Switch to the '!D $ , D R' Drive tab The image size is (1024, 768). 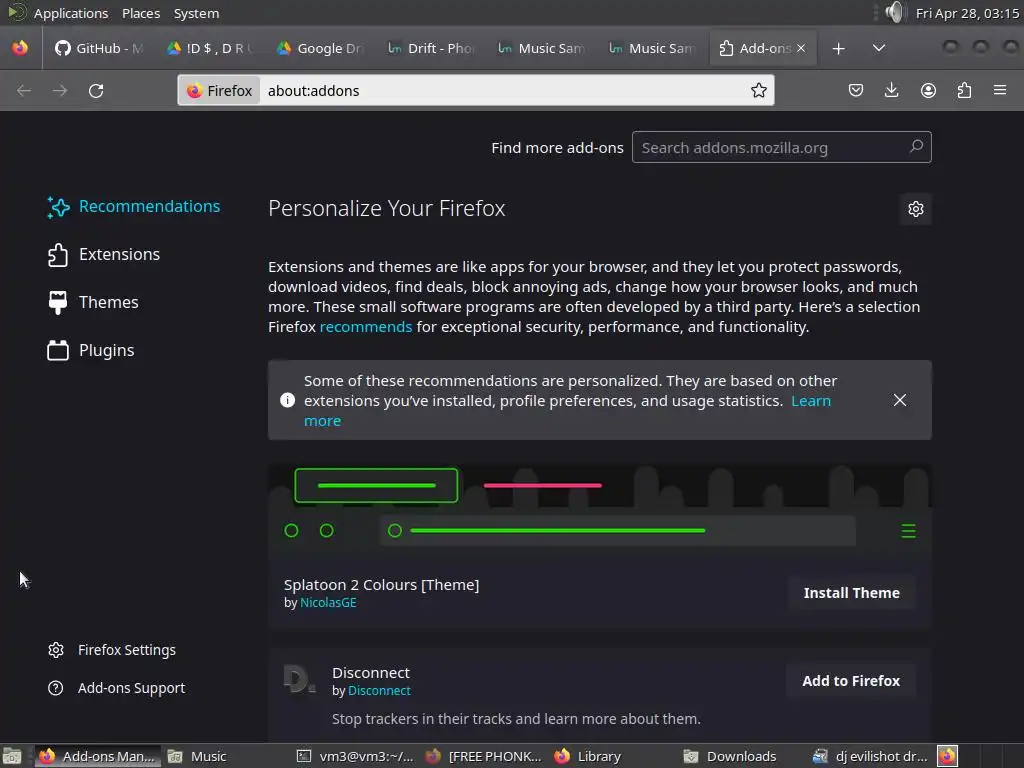click(209, 48)
